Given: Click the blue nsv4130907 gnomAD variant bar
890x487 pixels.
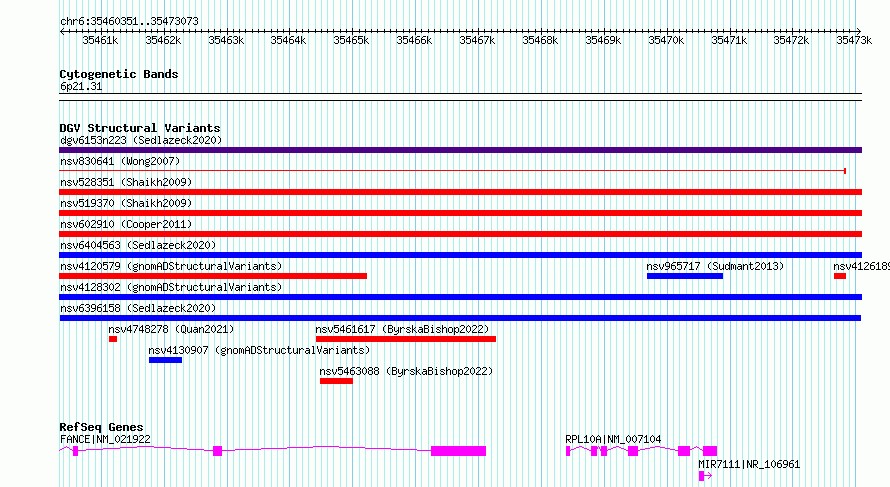Looking at the screenshot, I should coord(165,360).
